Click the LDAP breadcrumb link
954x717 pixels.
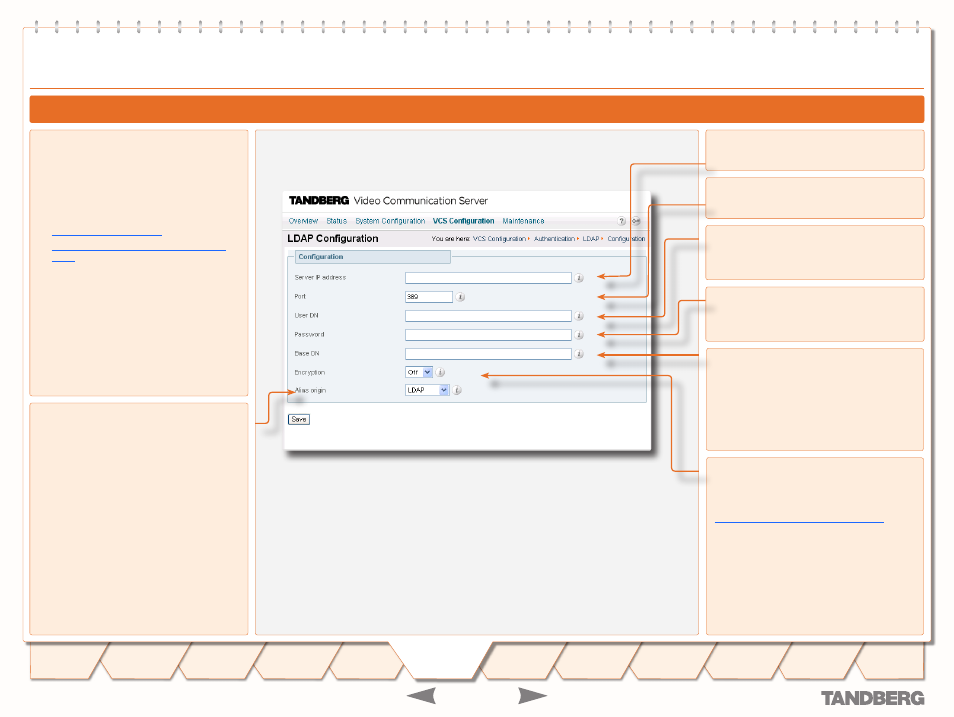click(591, 239)
